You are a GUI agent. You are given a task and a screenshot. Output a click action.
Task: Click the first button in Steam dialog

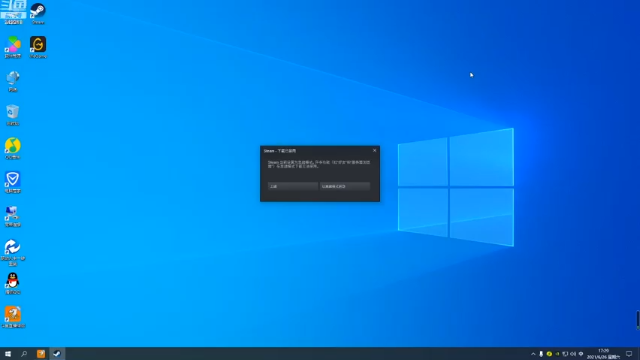(x=293, y=186)
